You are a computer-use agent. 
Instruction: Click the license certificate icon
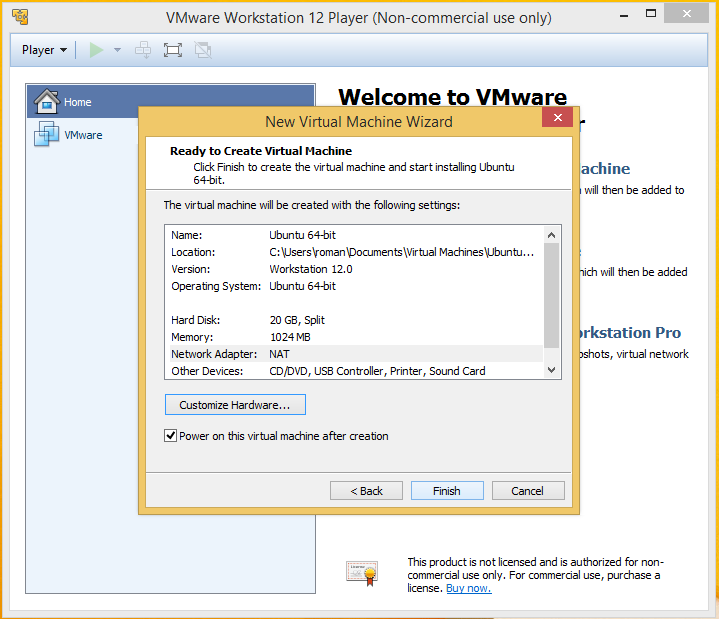pyautogui.click(x=362, y=574)
